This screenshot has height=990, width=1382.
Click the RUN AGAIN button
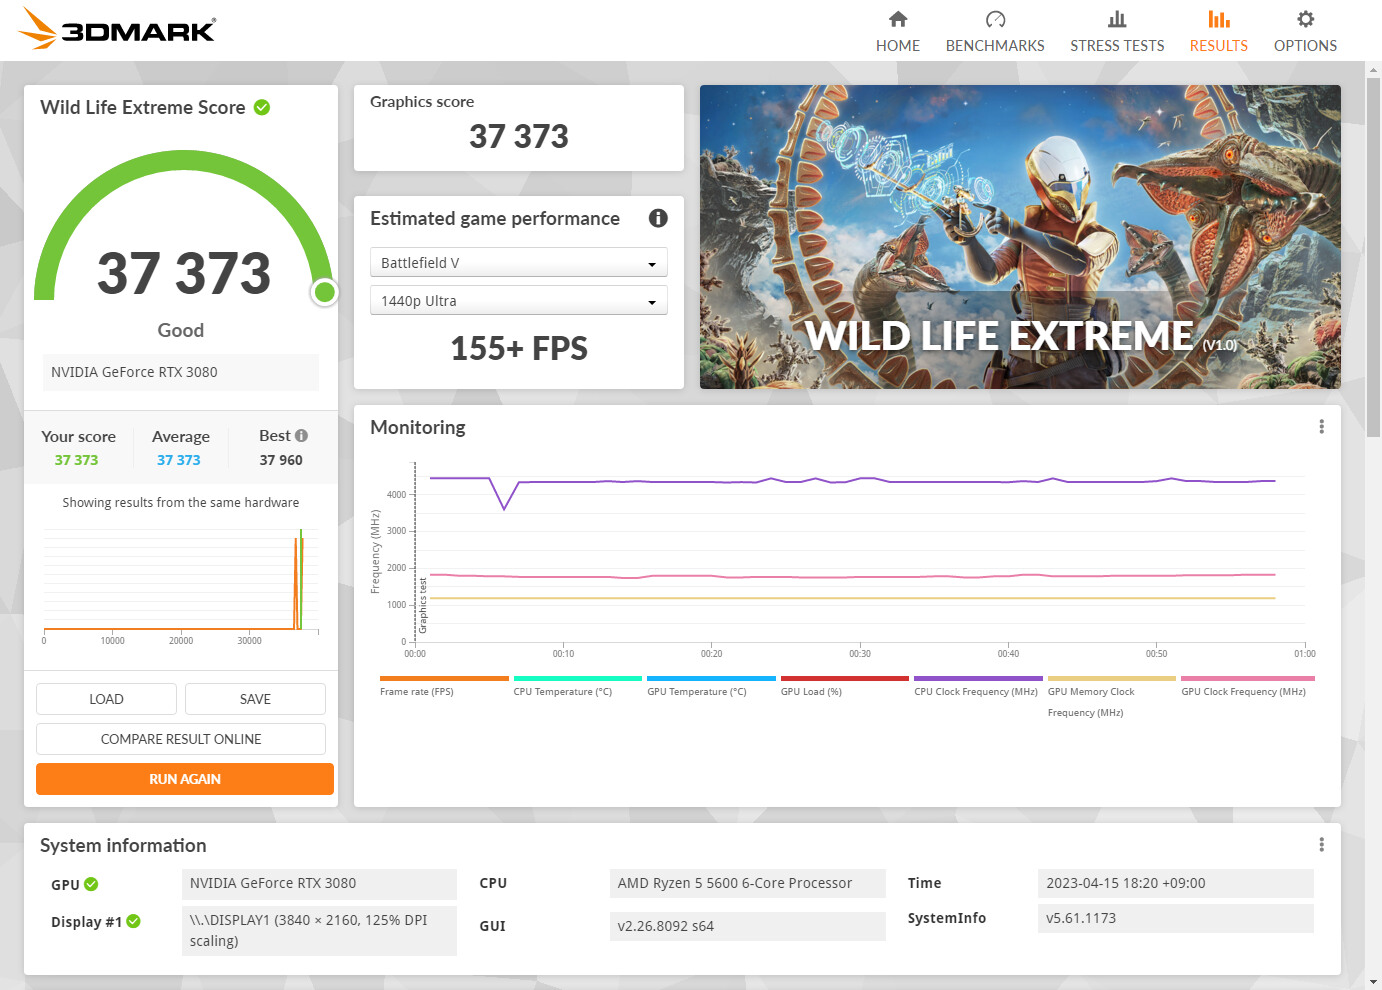click(x=185, y=779)
